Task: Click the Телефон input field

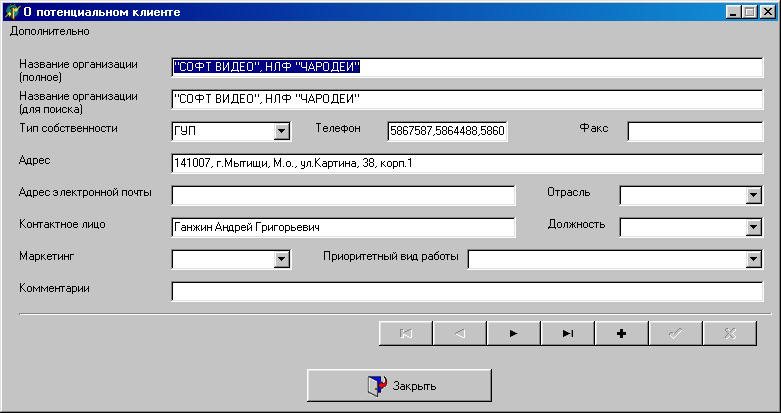Action: 447,132
